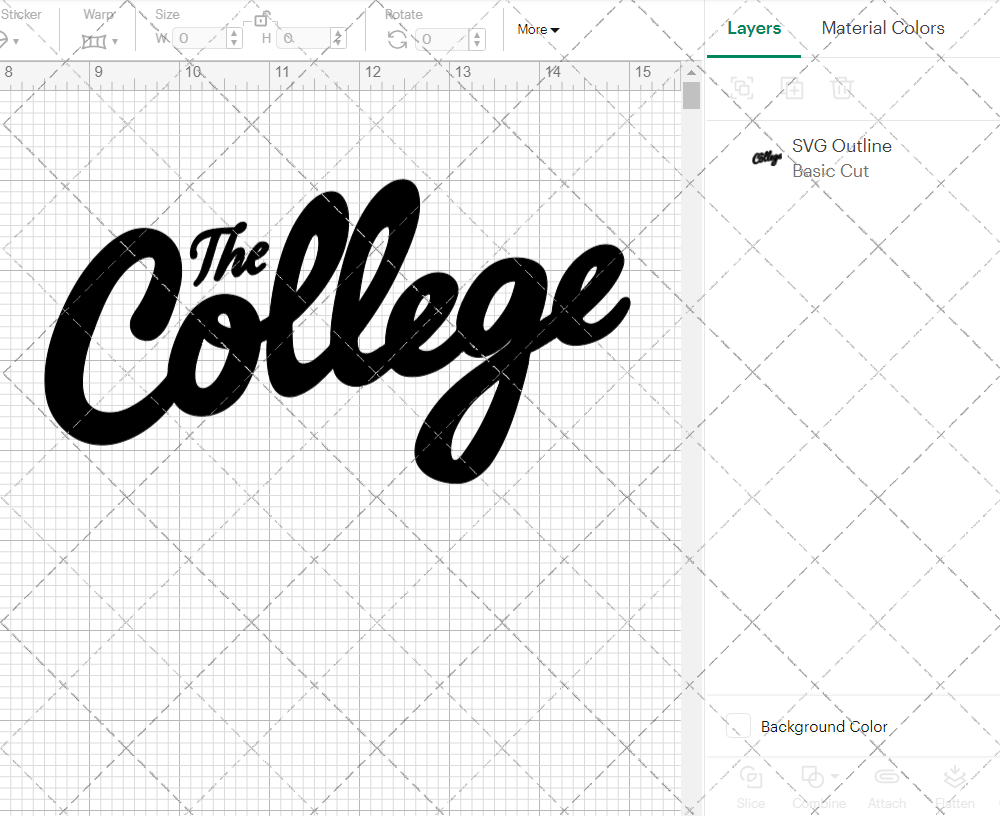
Task: Select the SVG Outline layer thumbnail
Action: pyautogui.click(x=767, y=158)
